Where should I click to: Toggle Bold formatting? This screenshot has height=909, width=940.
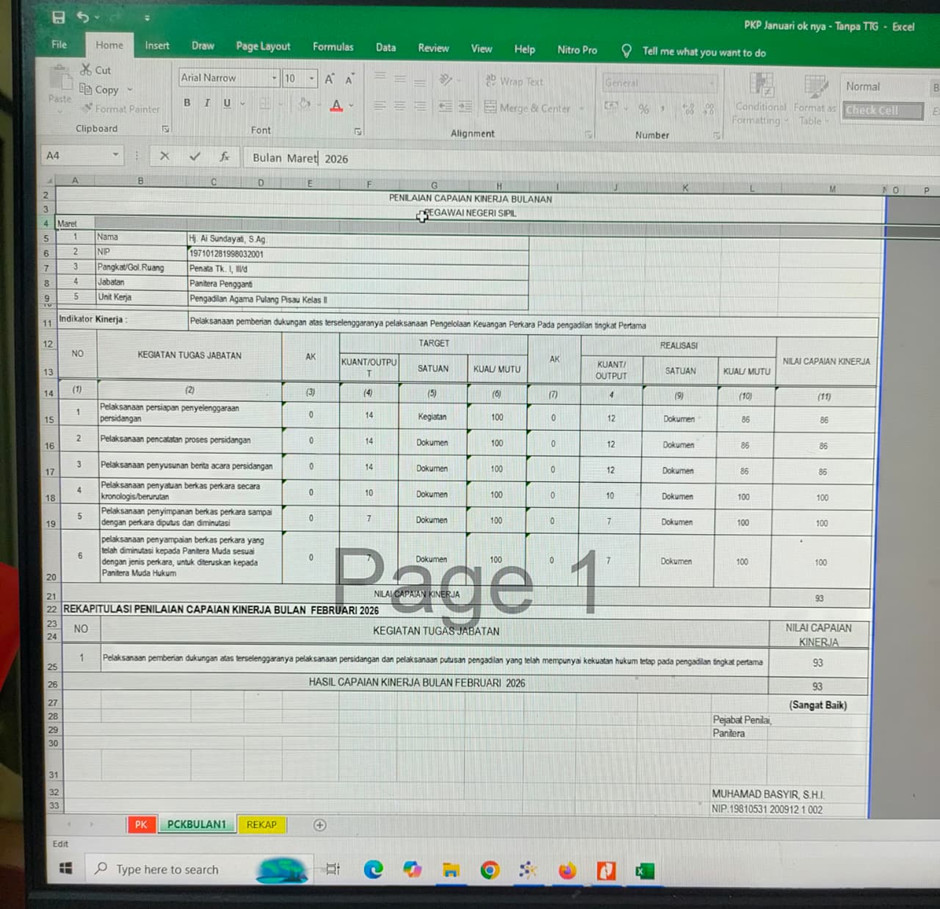(x=187, y=104)
